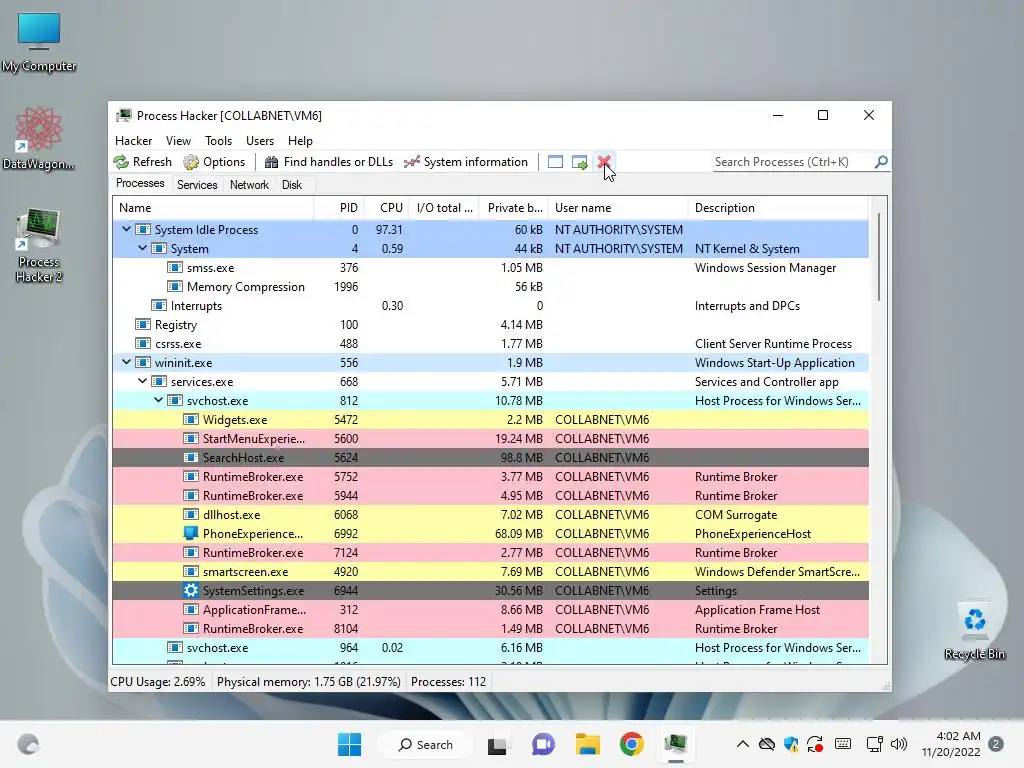Select the smss.exe process icon
Screen dimensions: 1024x768
(x=174, y=267)
